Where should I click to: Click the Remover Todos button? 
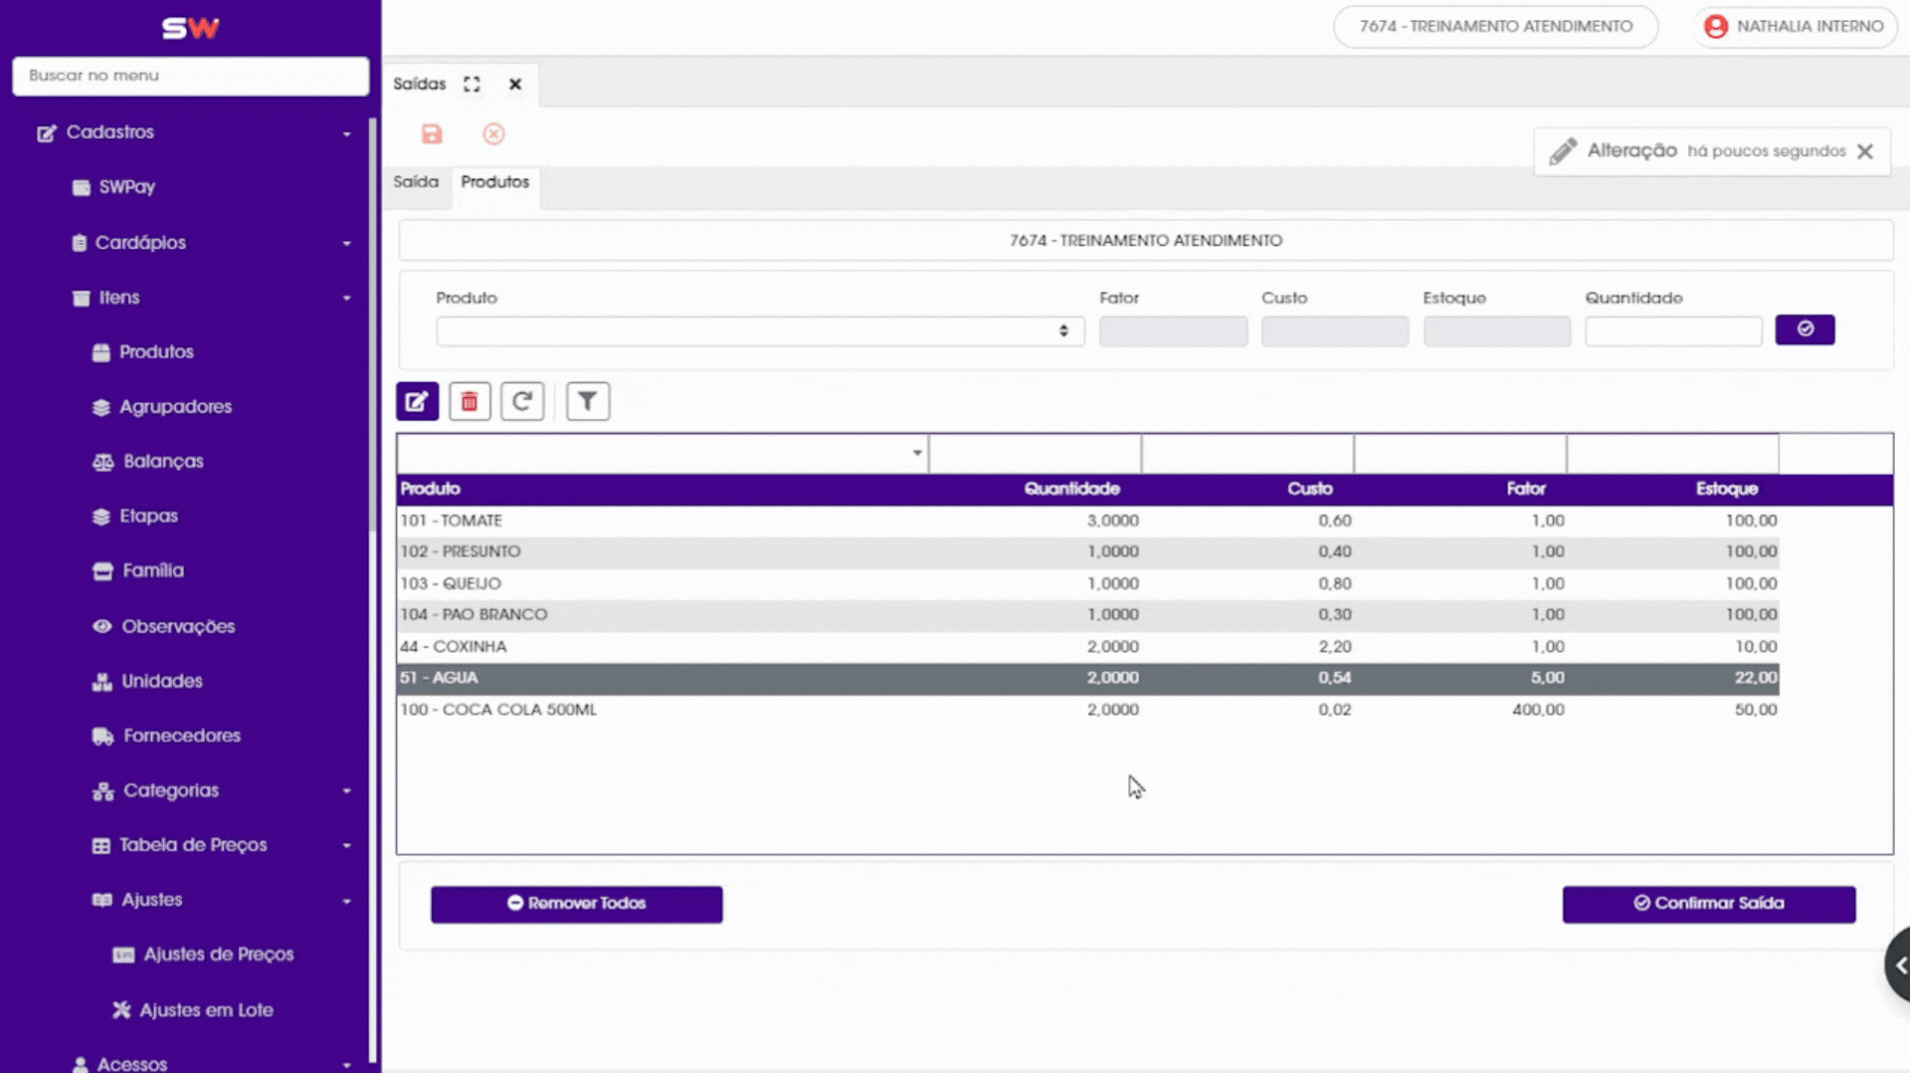[577, 904]
